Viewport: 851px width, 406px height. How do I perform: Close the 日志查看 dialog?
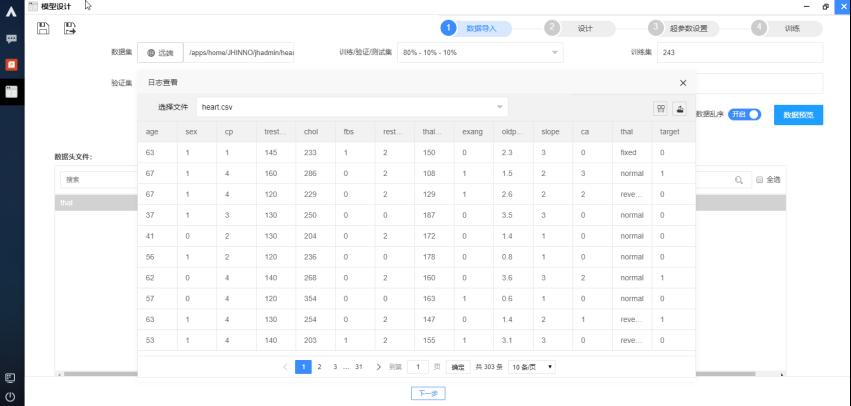coord(683,83)
